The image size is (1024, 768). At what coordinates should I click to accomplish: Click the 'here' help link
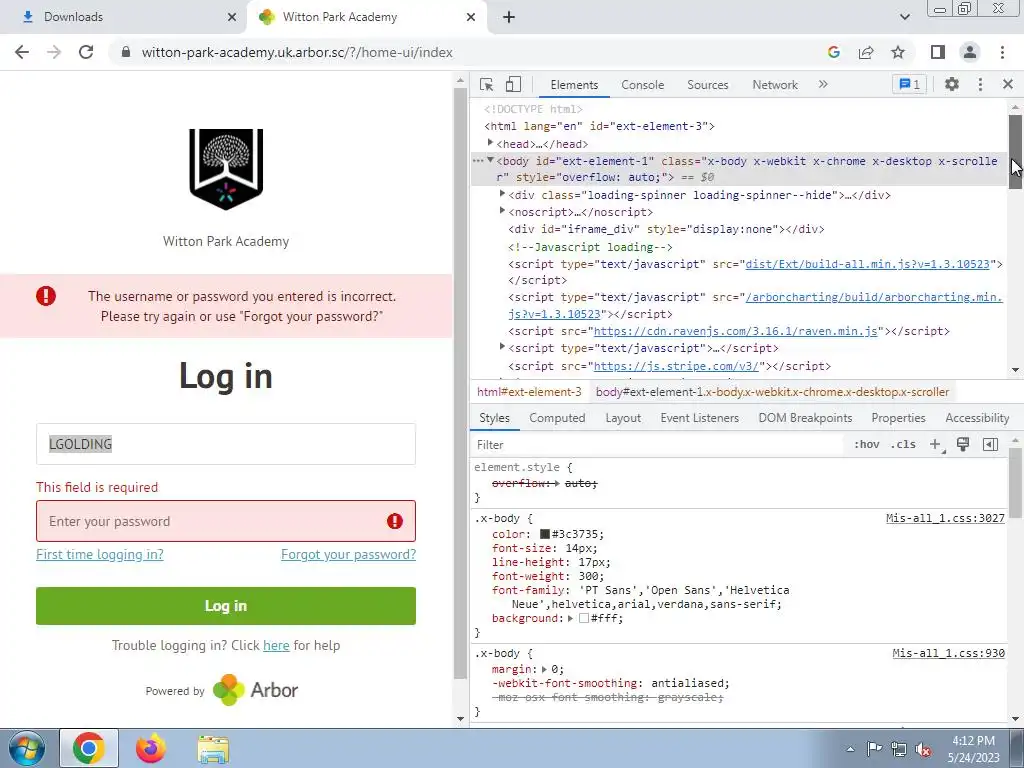click(x=276, y=645)
